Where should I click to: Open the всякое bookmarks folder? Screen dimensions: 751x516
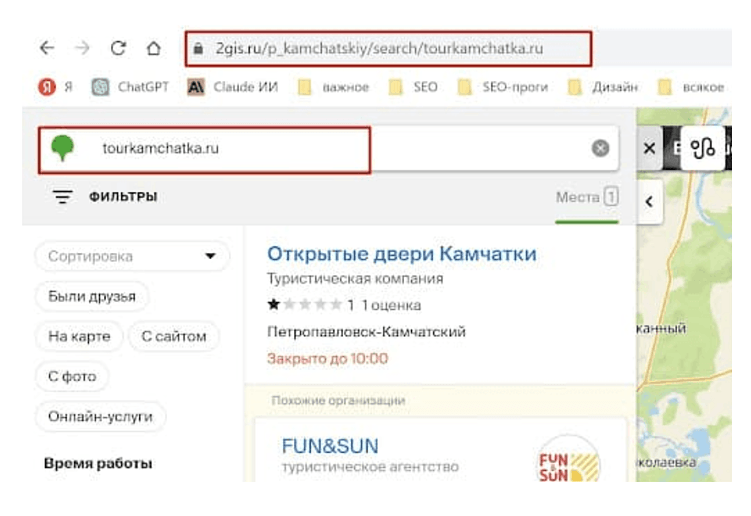pos(691,87)
